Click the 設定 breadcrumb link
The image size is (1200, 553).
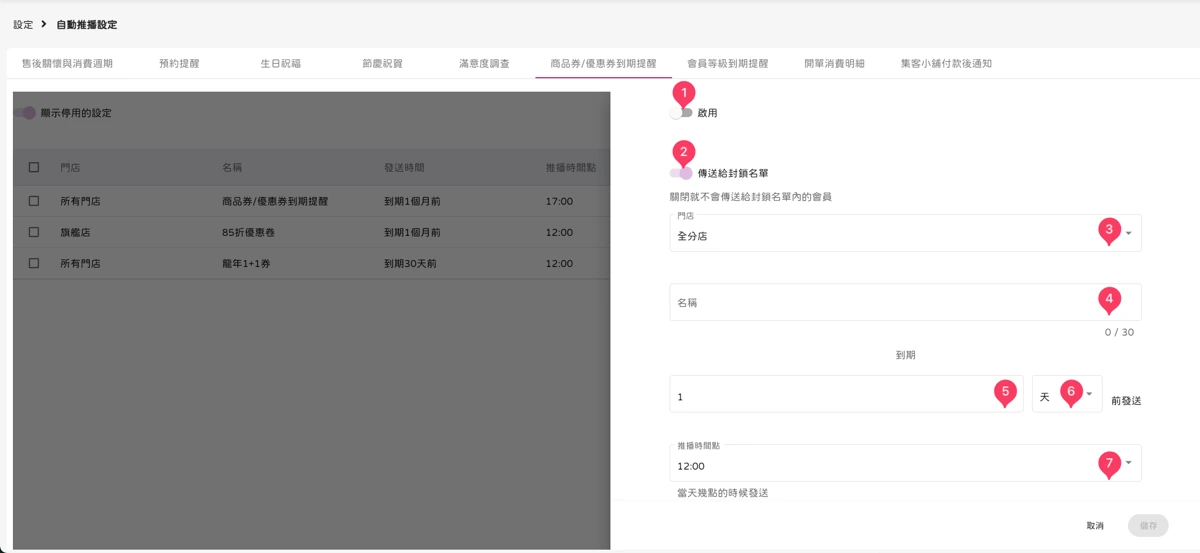[x=23, y=24]
